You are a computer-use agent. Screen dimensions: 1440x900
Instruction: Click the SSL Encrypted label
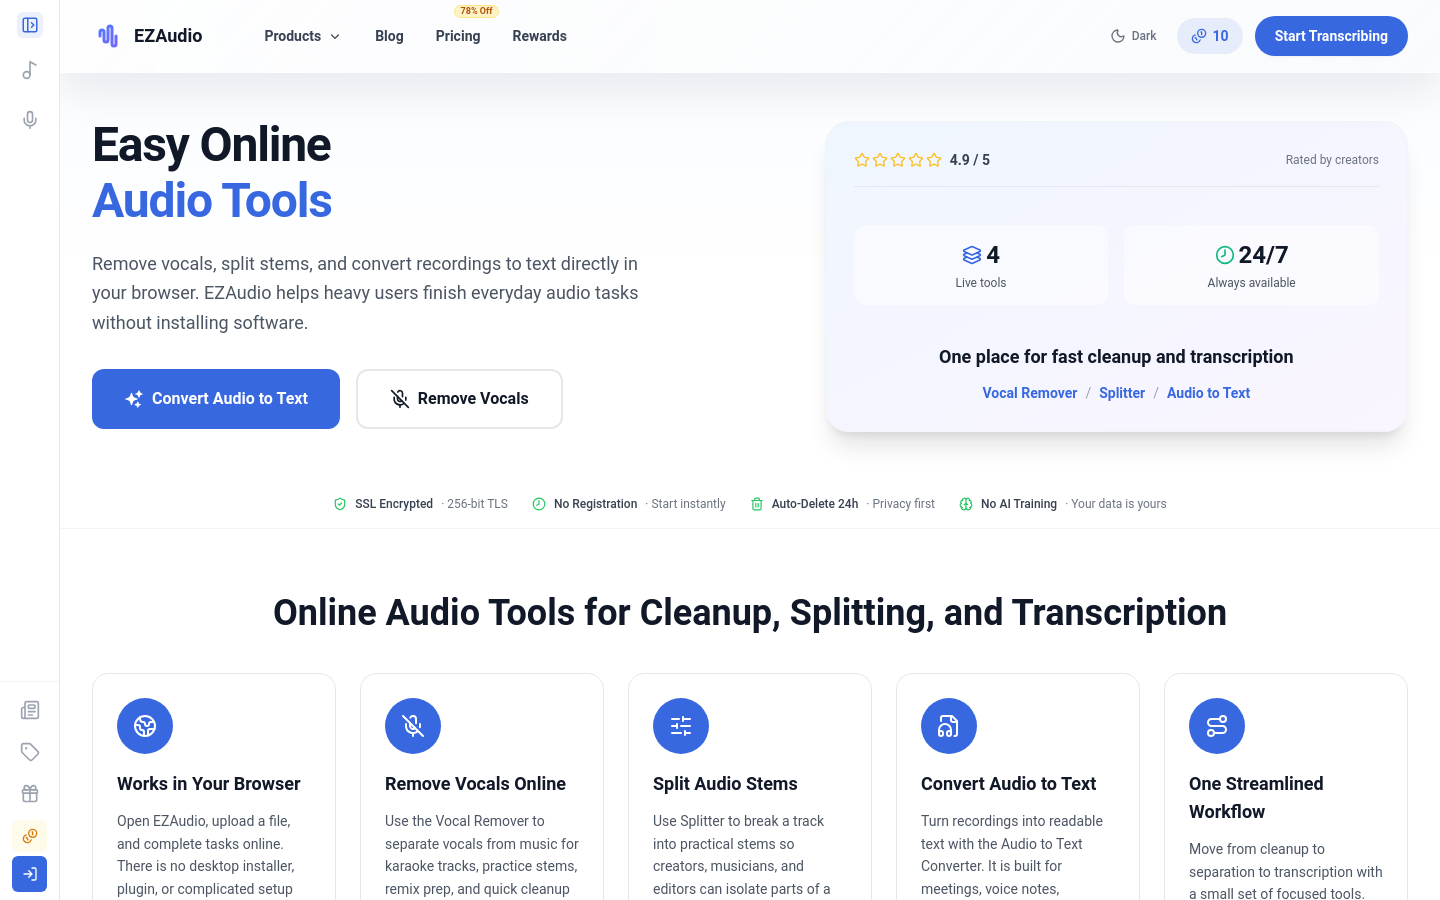click(394, 504)
